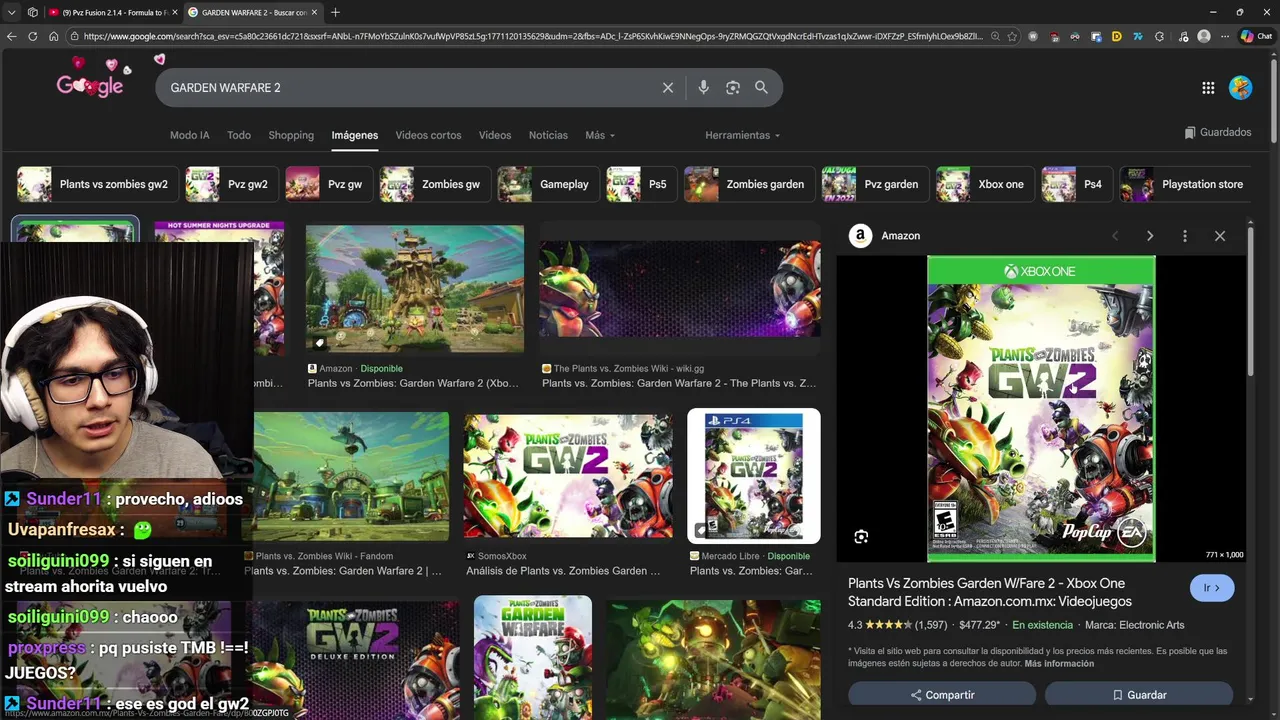The height and width of the screenshot is (720, 1280).
Task: Go to the browser home page icon
Action: pyautogui.click(x=53, y=36)
